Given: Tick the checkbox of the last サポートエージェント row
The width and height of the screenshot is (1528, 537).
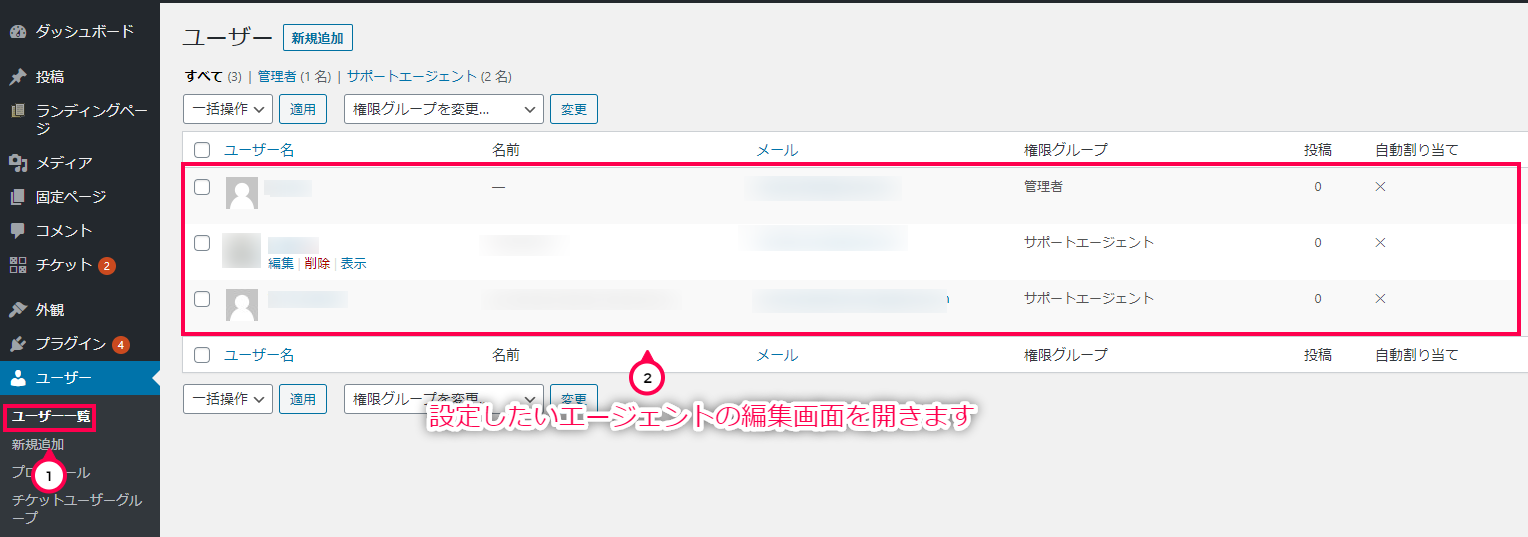Looking at the screenshot, I should (x=202, y=299).
